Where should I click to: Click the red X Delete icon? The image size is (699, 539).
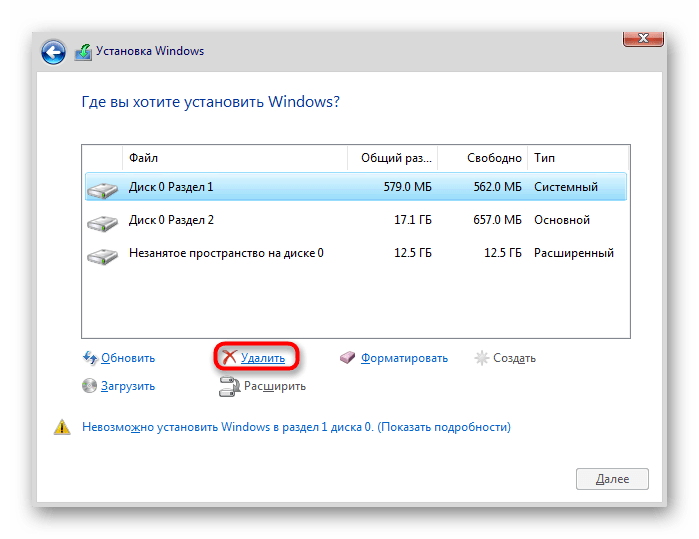tap(229, 357)
